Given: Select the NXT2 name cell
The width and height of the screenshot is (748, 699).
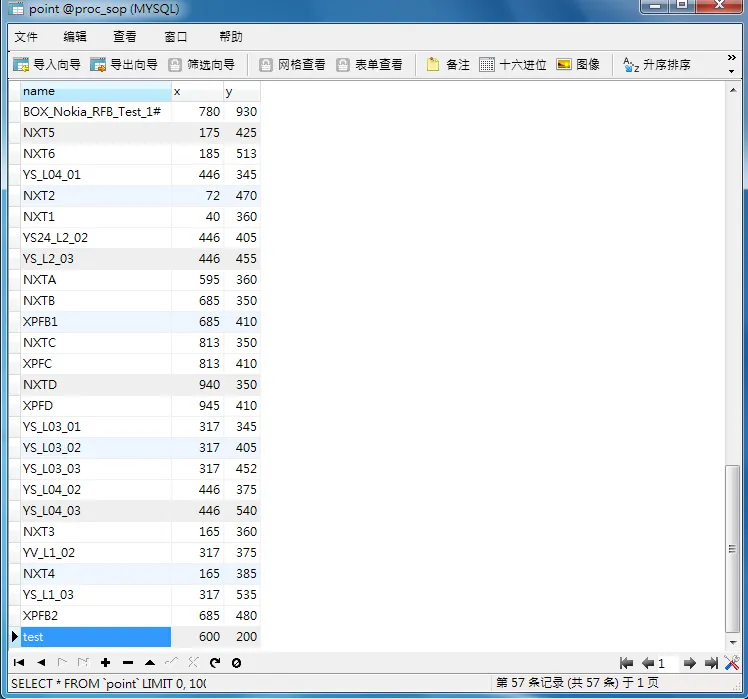Looking at the screenshot, I should pos(96,196).
